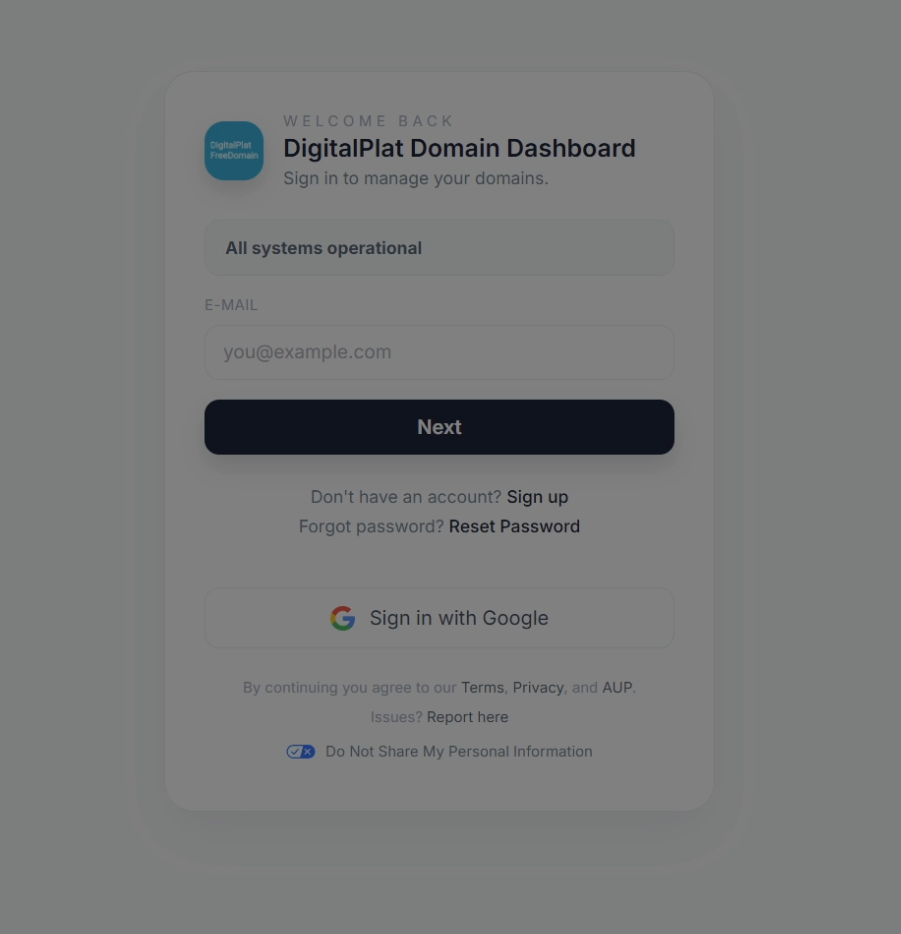Open the Terms link

(x=482, y=687)
